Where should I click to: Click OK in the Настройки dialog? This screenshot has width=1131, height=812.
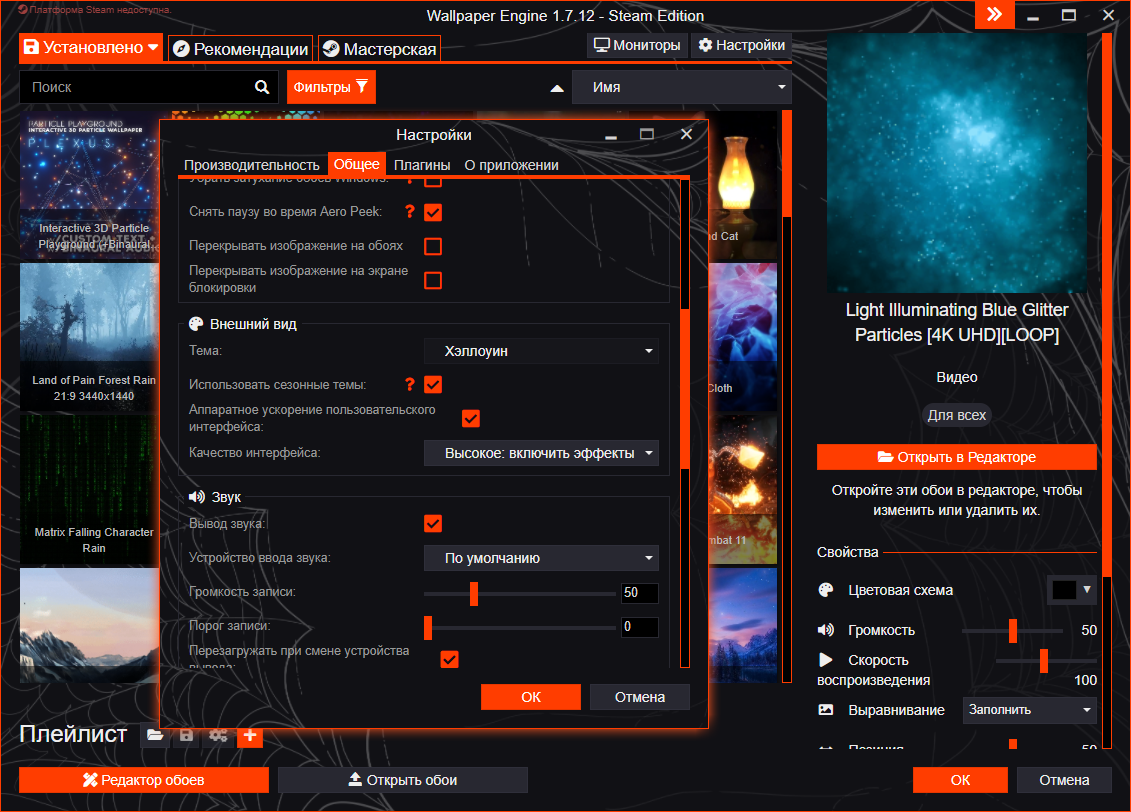click(531, 697)
